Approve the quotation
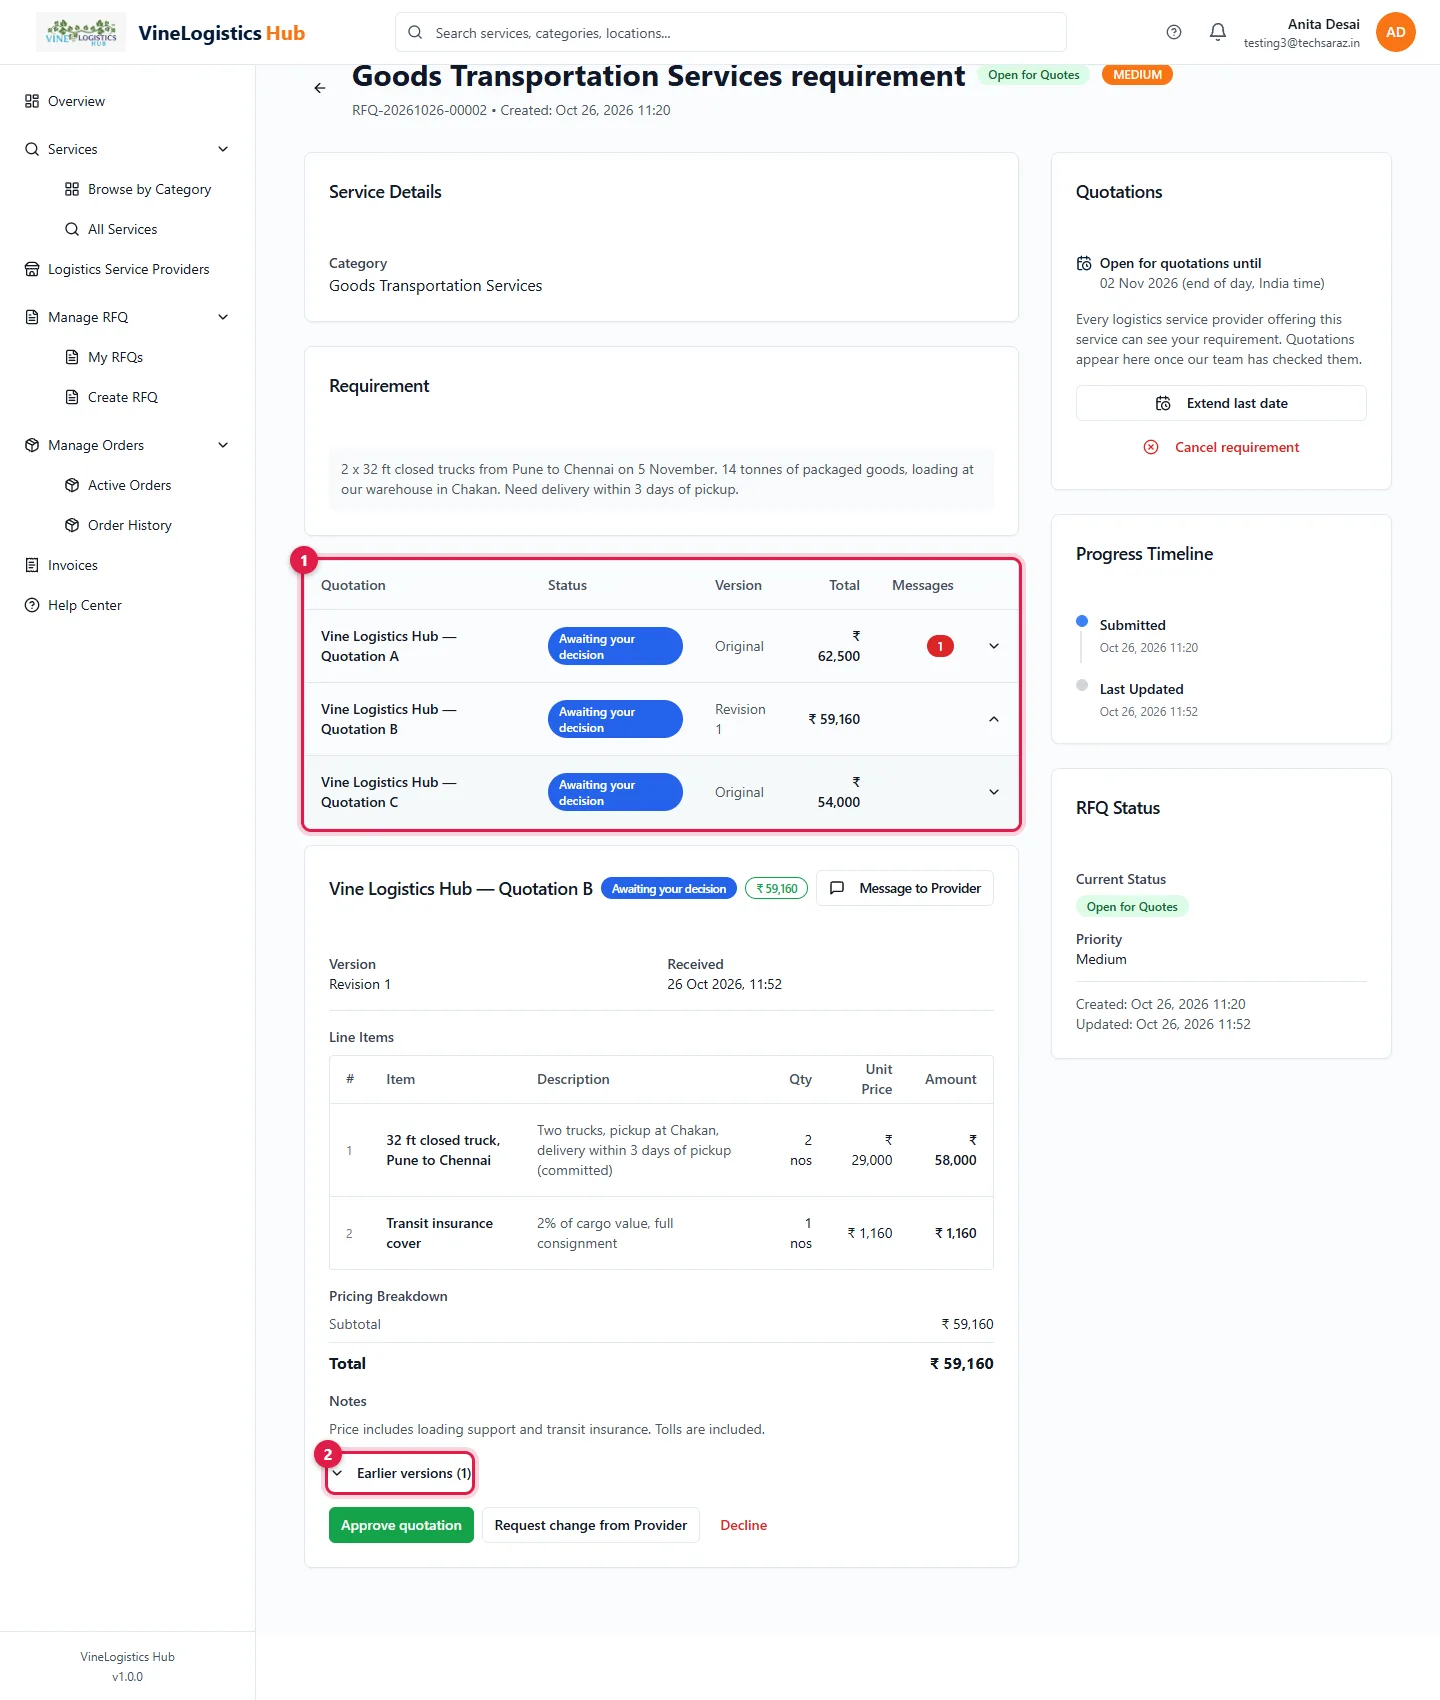The width and height of the screenshot is (1440, 1700). point(401,1525)
